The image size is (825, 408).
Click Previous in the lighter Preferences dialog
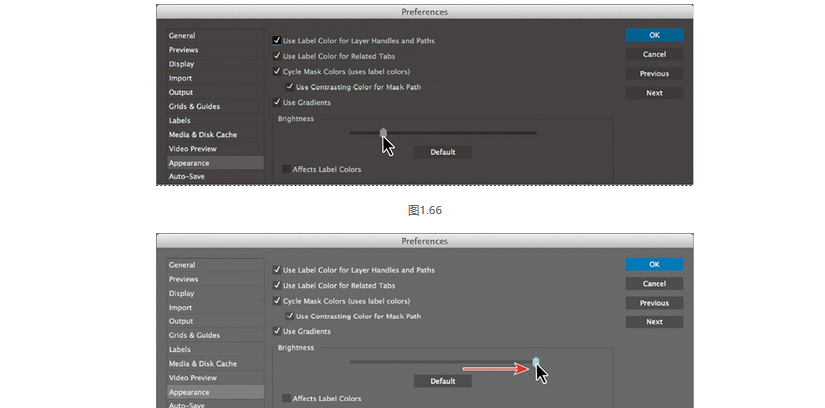pos(655,303)
